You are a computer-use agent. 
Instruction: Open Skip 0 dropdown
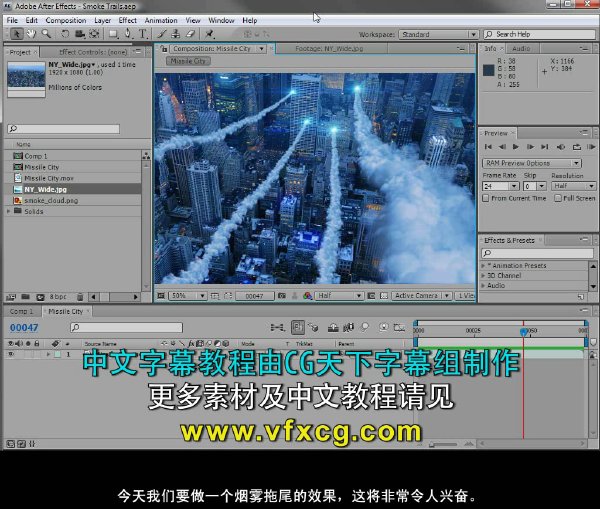pos(535,186)
